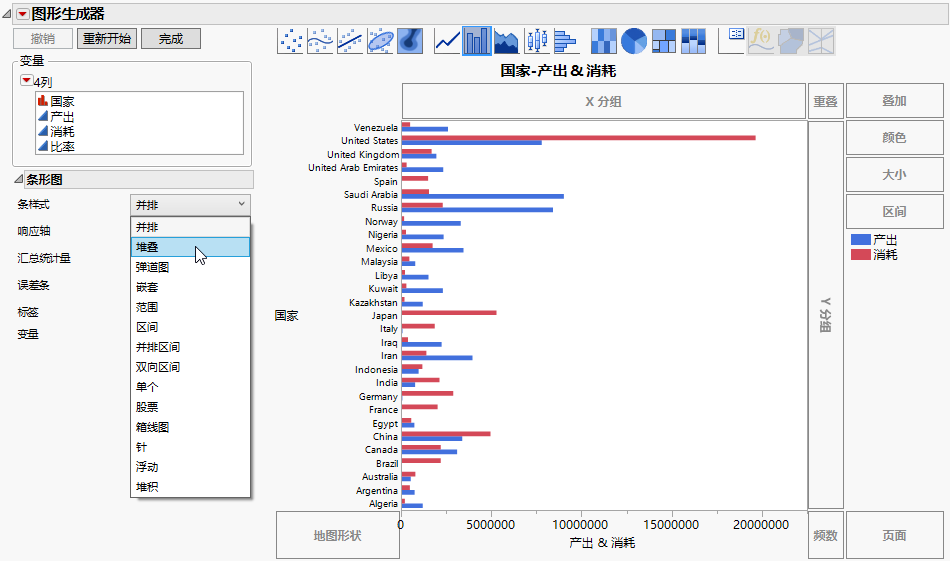Screen dimensions: 950x561
Task: Select the Treemap element icon
Action: point(664,41)
